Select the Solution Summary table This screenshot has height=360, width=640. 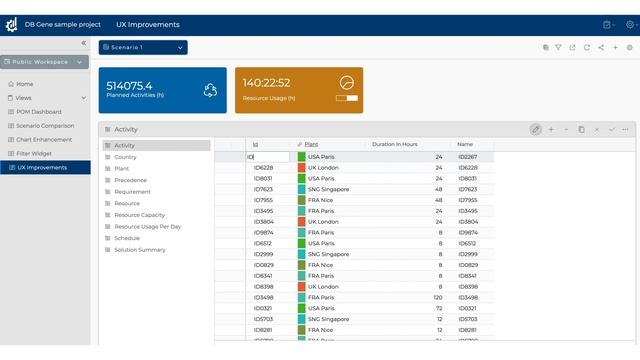140,250
